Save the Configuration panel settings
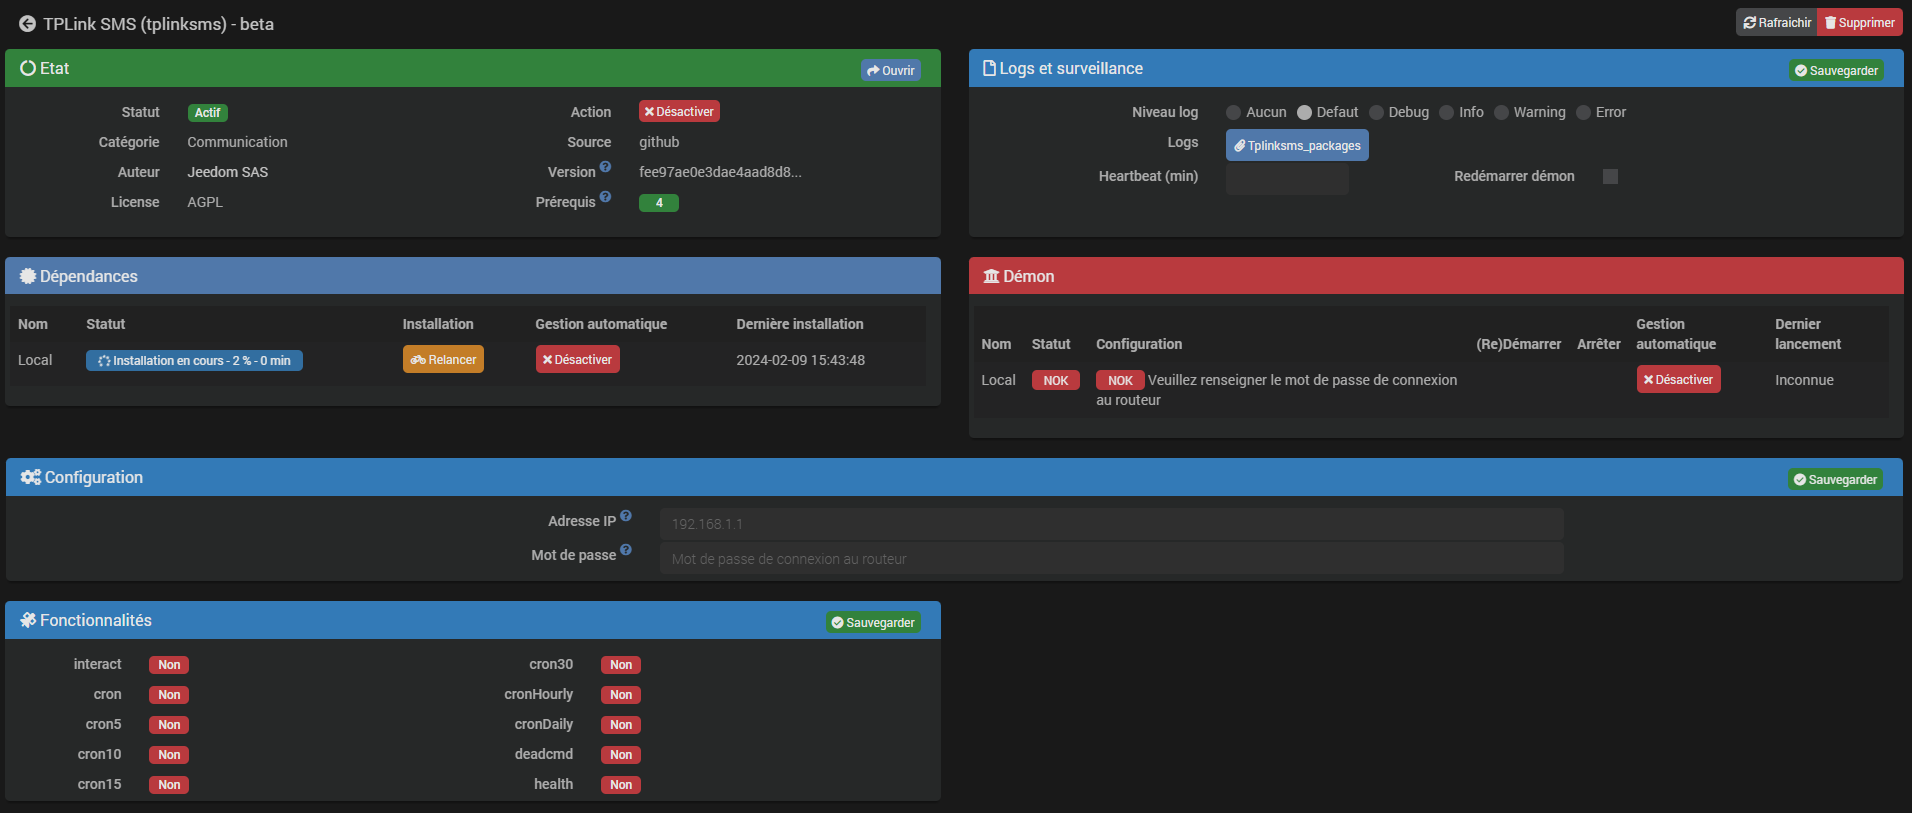The height and width of the screenshot is (813, 1912). [1835, 479]
